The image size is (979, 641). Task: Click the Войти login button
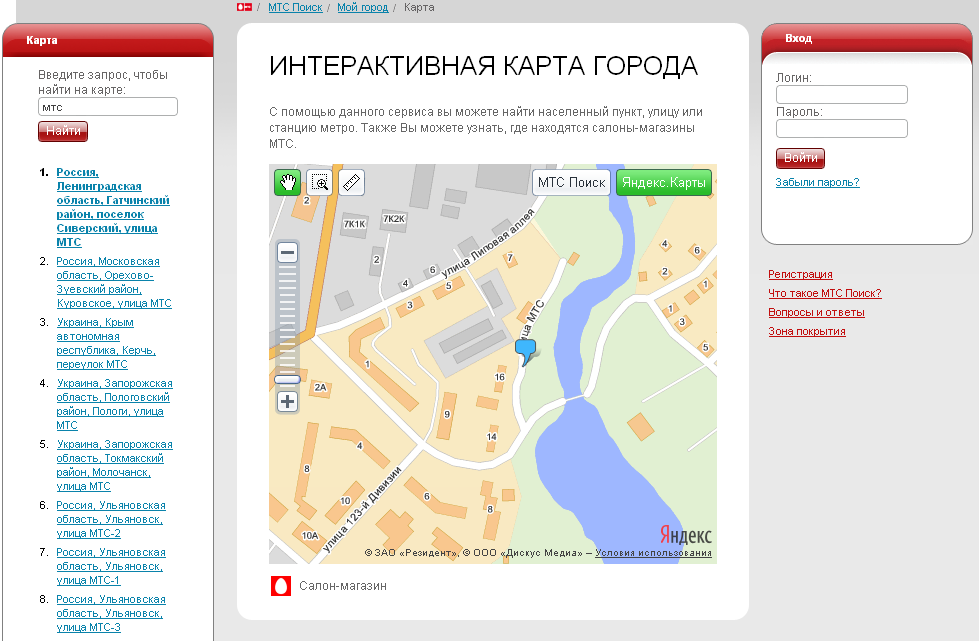[800, 158]
